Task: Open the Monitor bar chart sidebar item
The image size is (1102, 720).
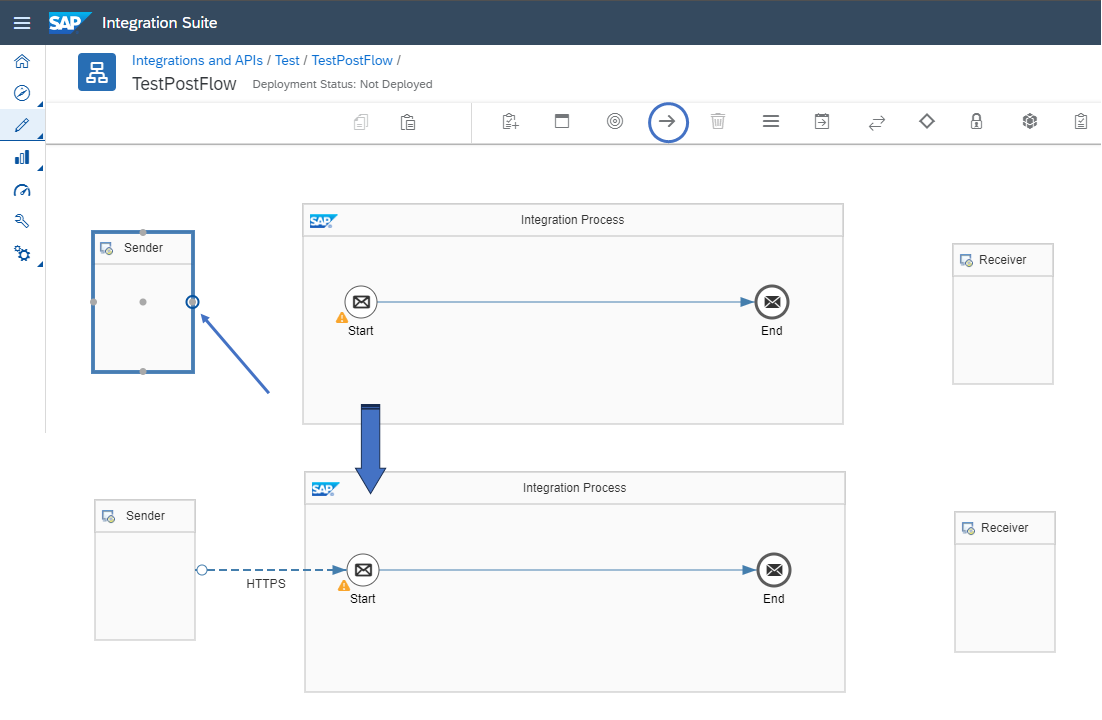Action: pyautogui.click(x=22, y=158)
